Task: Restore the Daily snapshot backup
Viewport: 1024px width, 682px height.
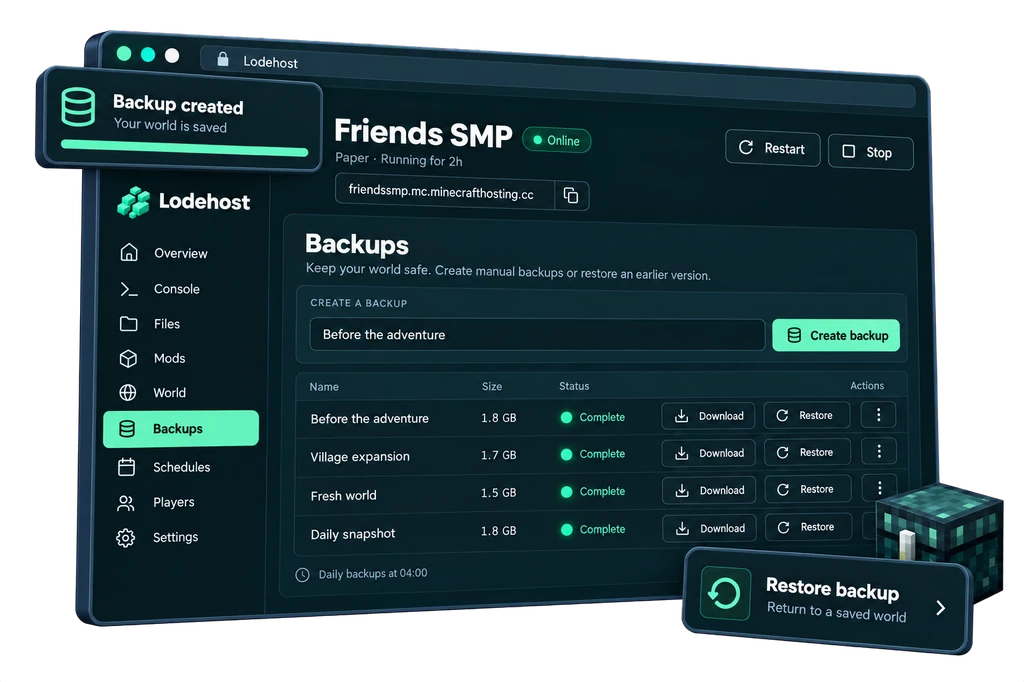Action: [808, 527]
